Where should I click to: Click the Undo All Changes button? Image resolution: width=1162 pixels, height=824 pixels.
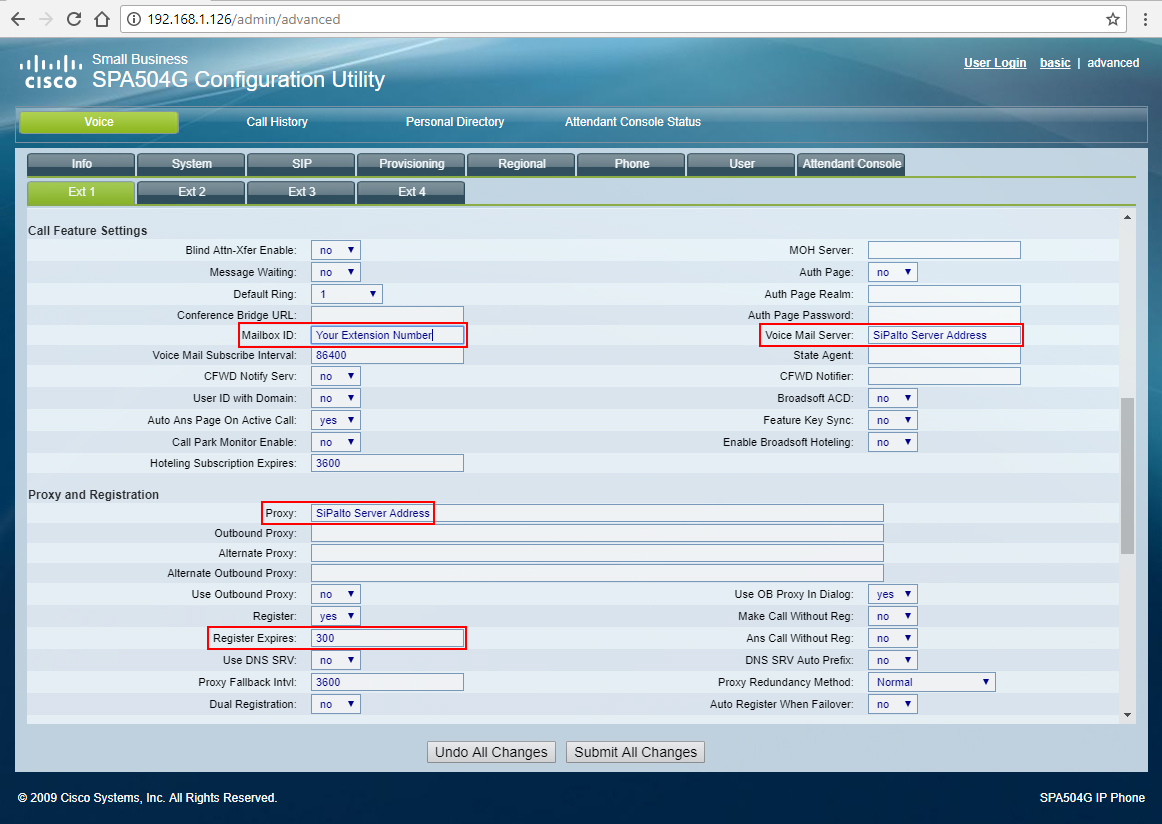(x=491, y=752)
